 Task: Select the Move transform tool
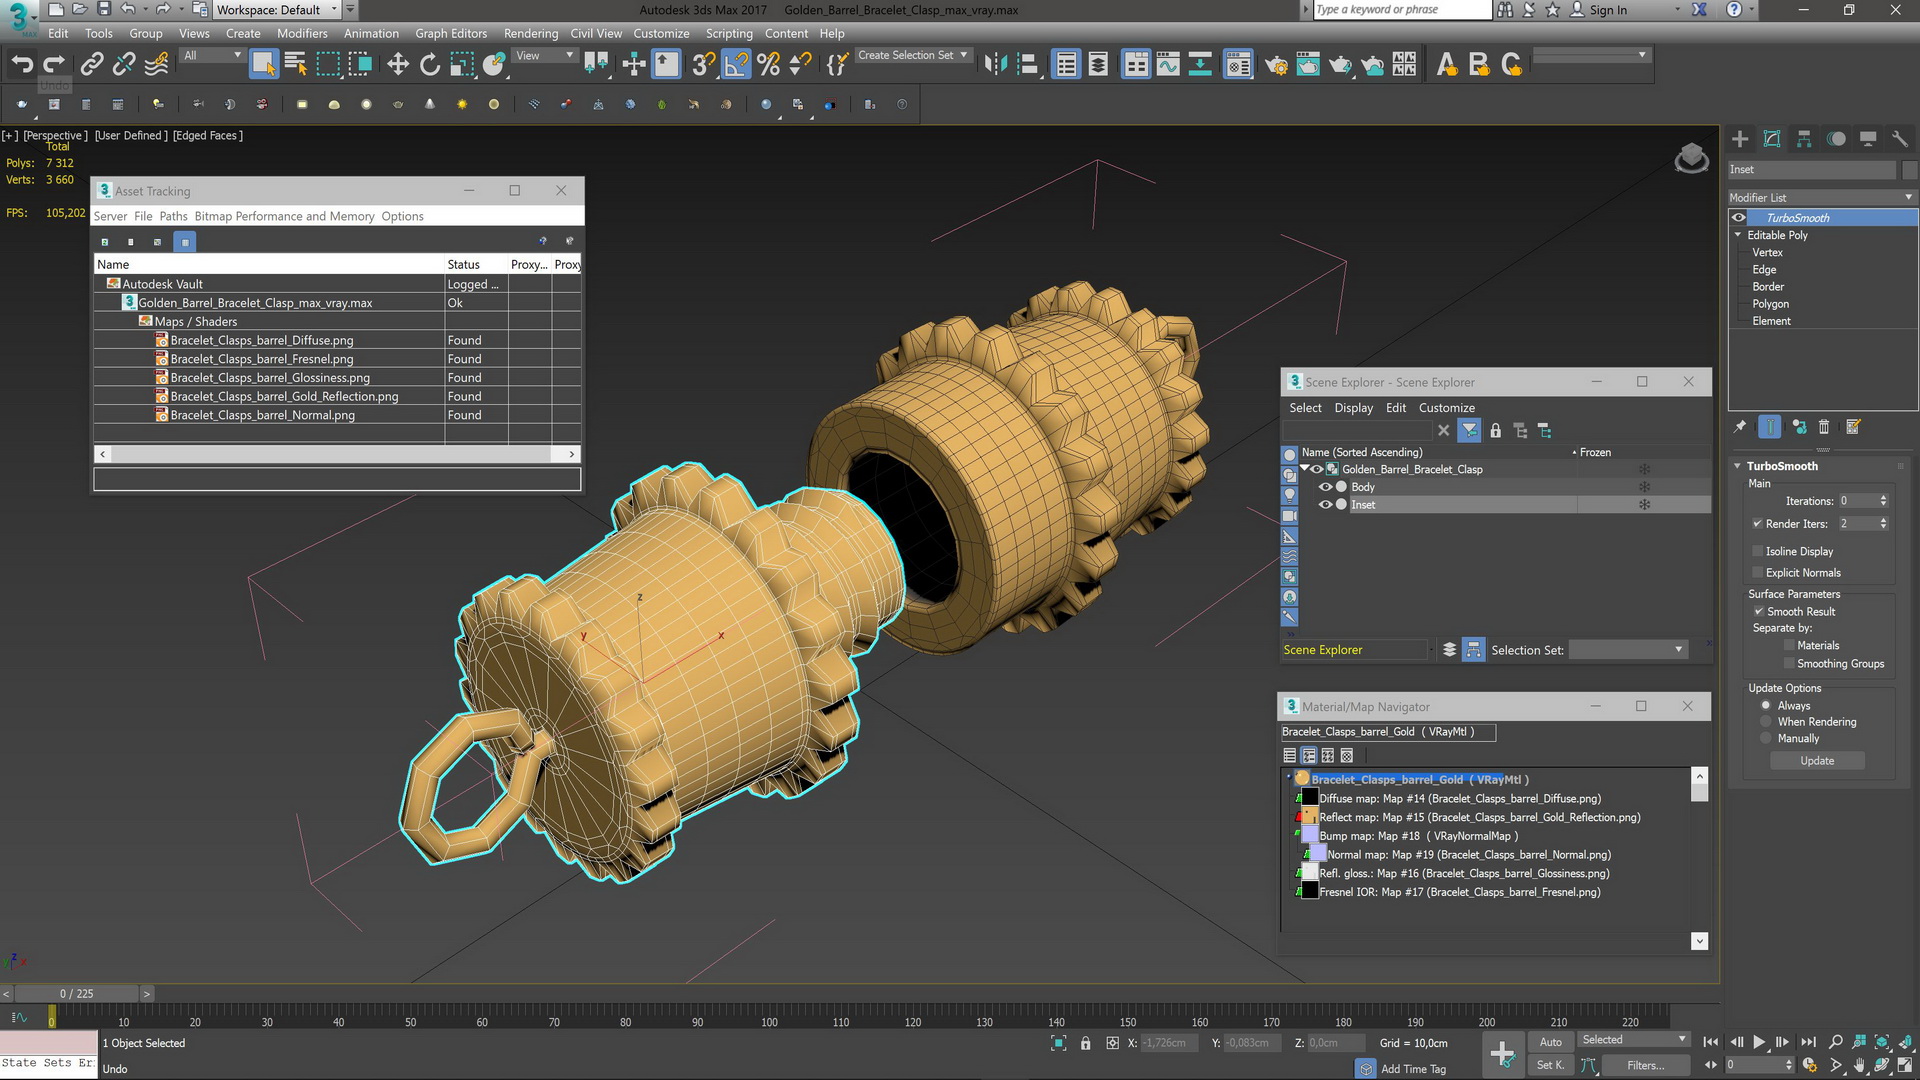pyautogui.click(x=398, y=65)
